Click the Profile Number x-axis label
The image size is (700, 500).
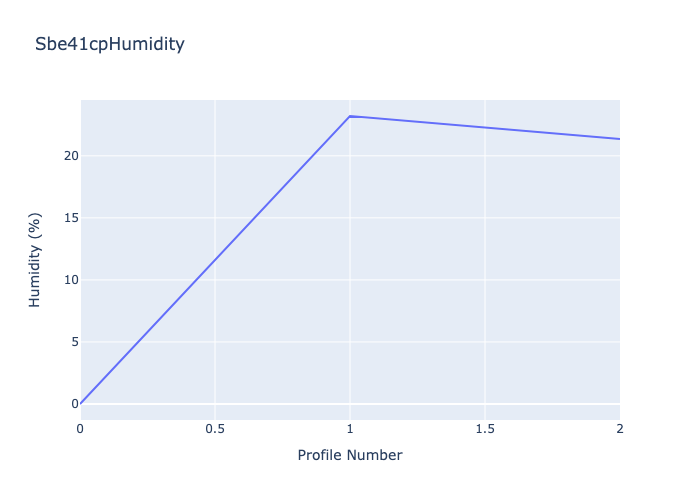point(350,455)
